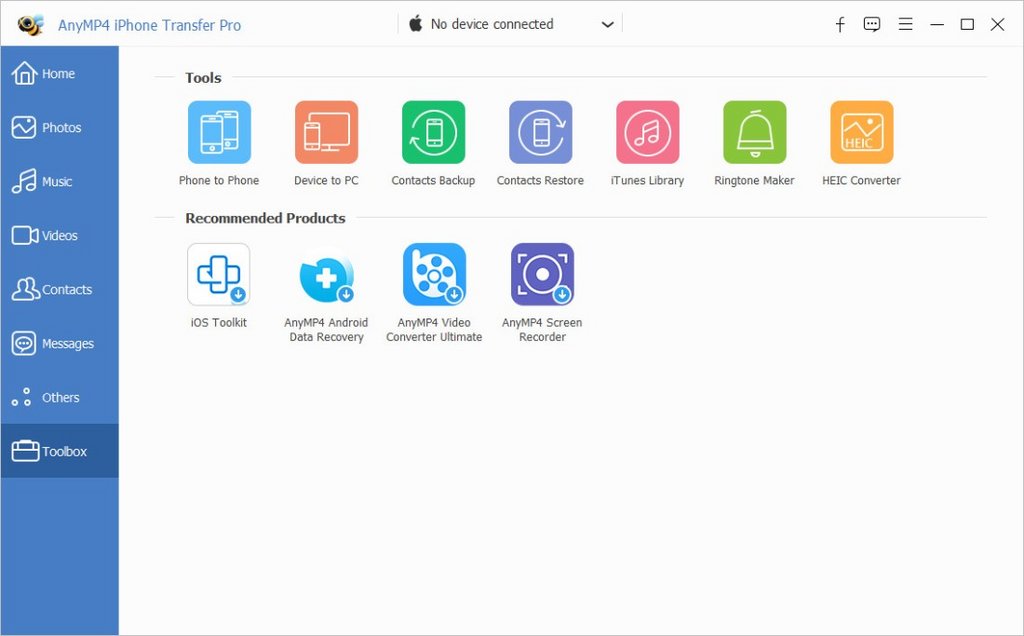Maximize the application window
Screen dimensions: 1024x636
(967, 25)
